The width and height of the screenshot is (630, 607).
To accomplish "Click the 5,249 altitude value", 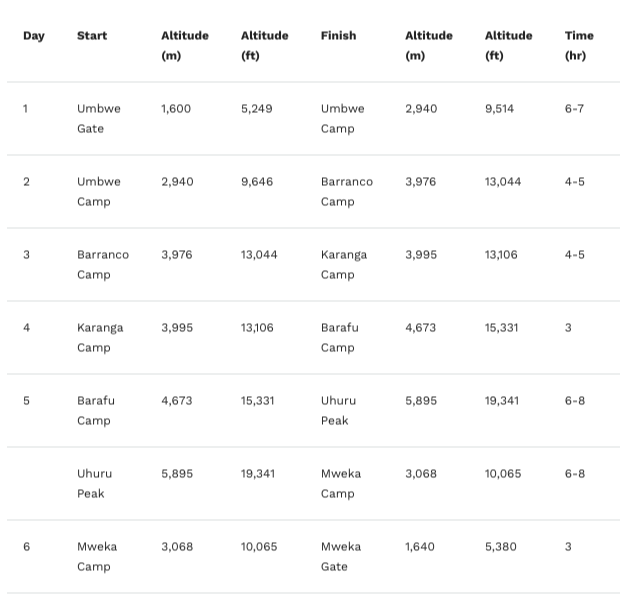I will 257,108.
